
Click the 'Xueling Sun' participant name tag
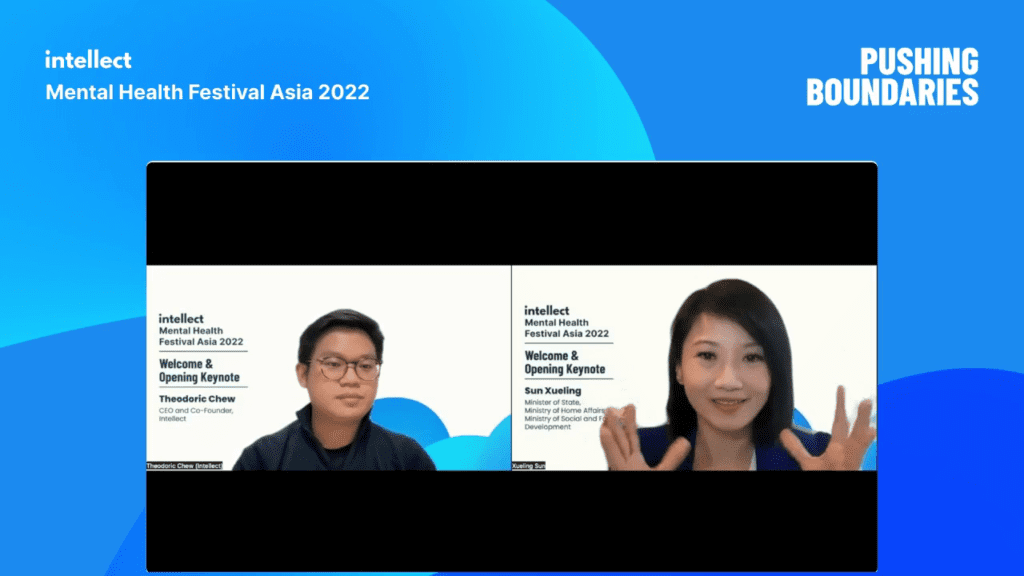pos(528,466)
